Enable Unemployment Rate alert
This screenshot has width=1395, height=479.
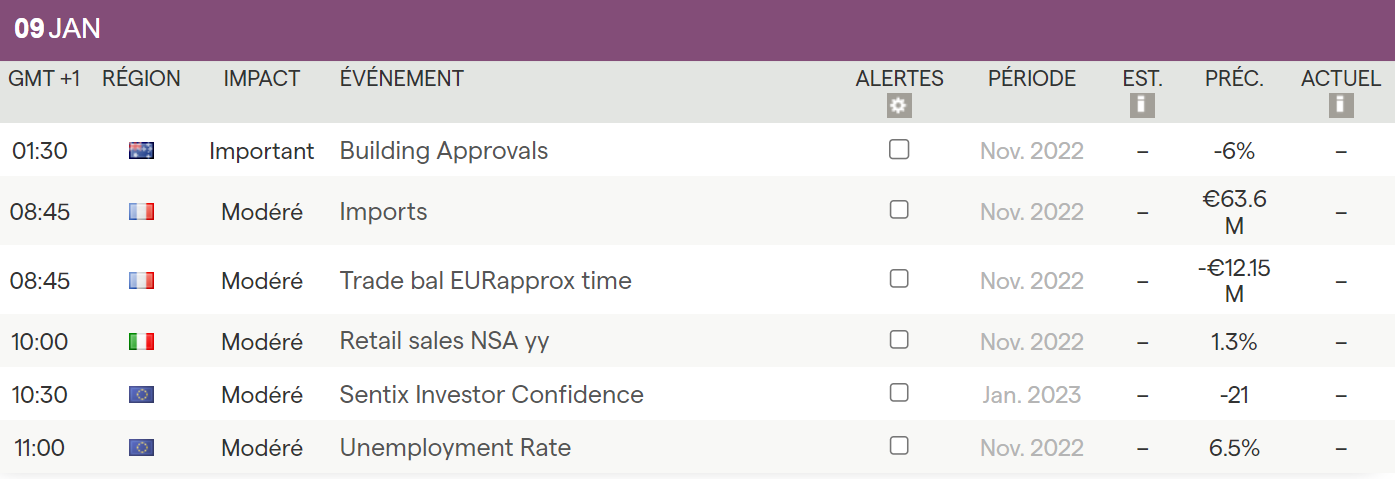pos(899,446)
